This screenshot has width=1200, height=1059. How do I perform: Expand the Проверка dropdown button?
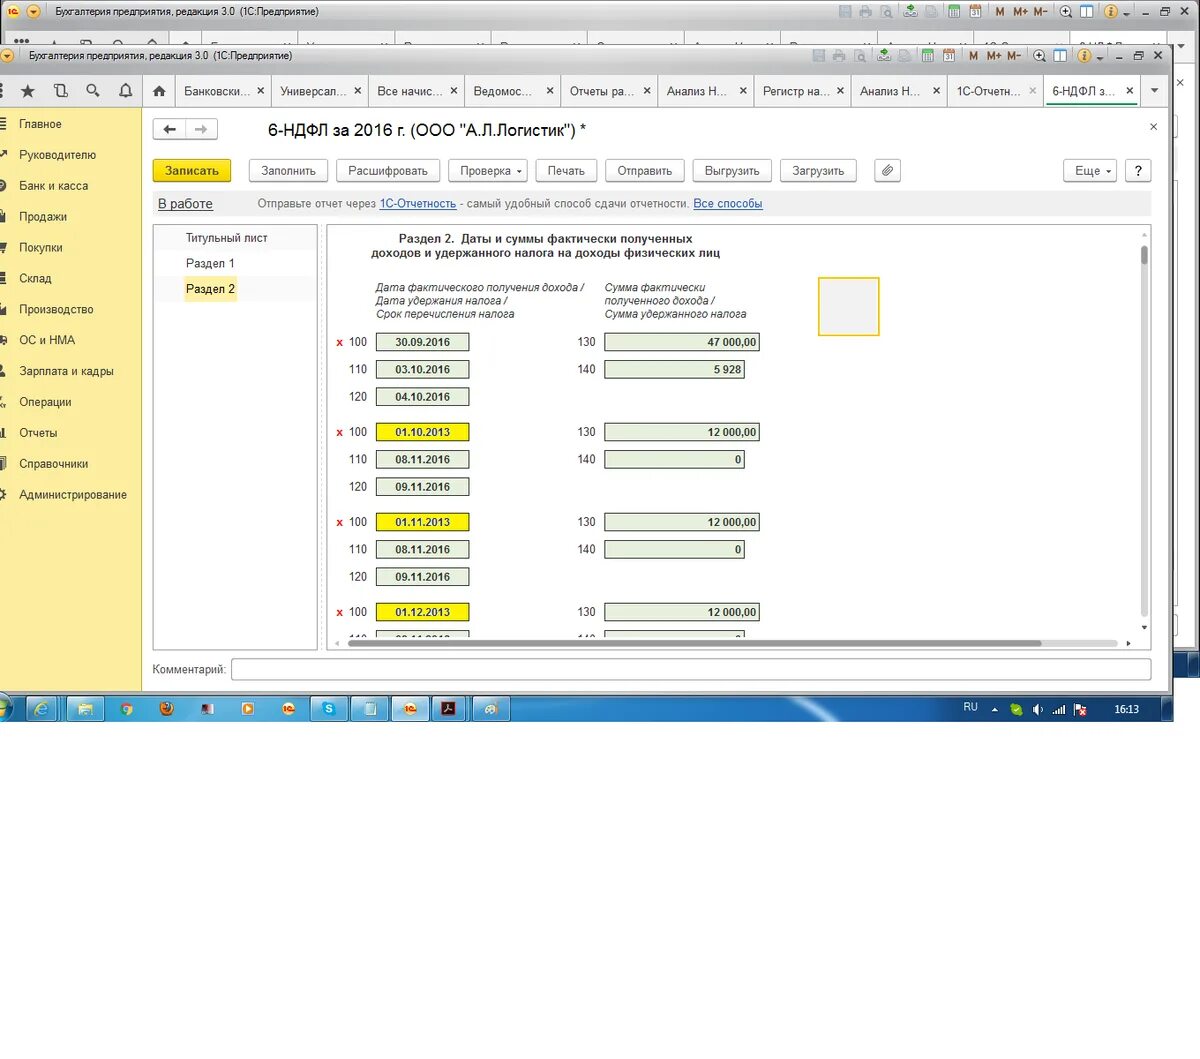click(487, 171)
